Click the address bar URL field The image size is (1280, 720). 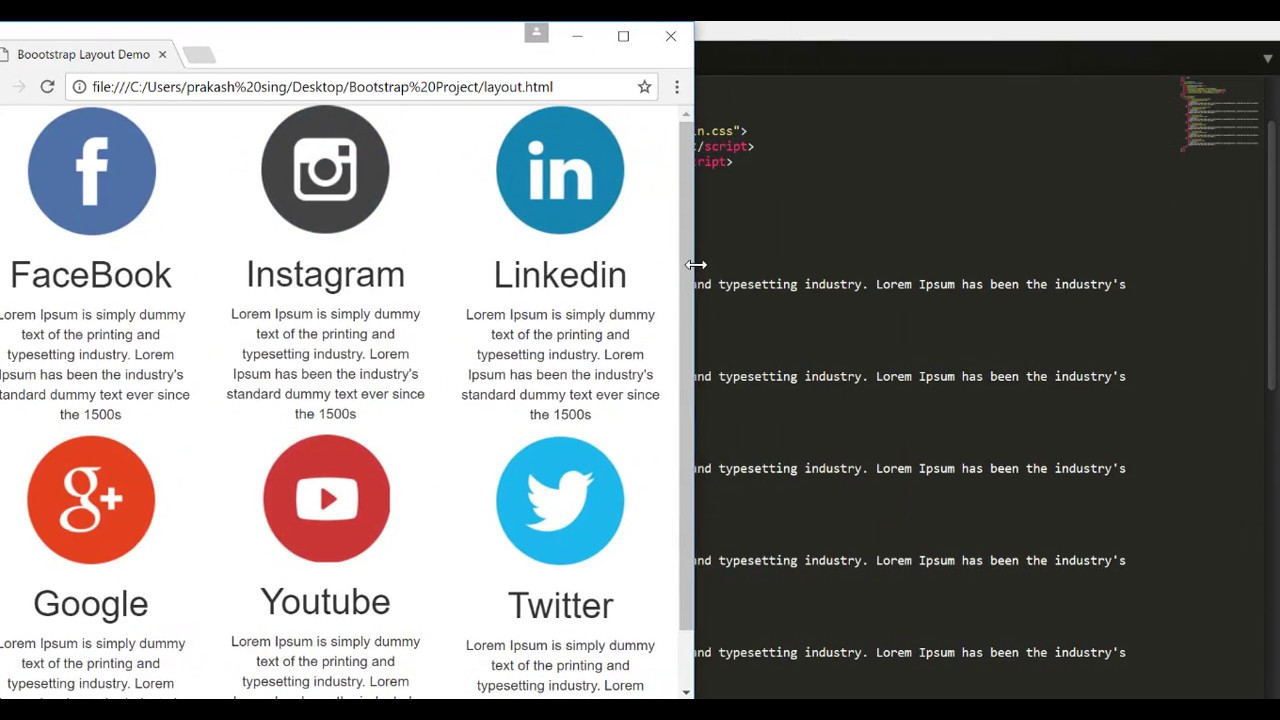pyautogui.click(x=362, y=87)
